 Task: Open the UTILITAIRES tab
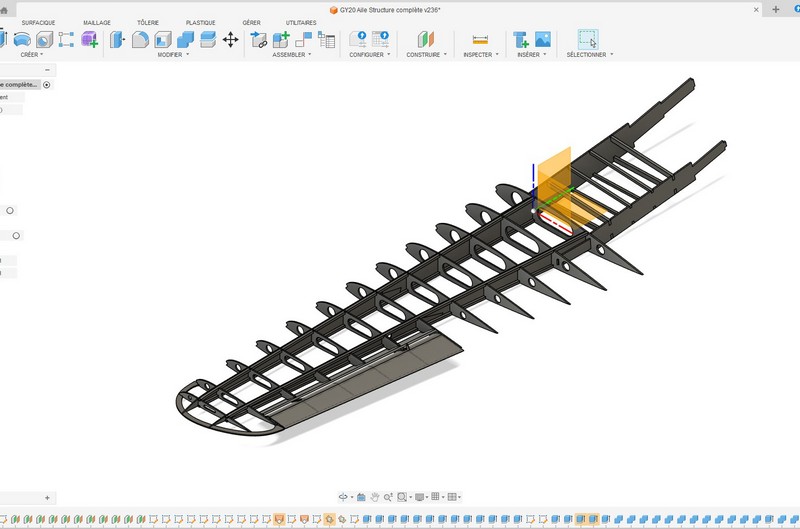point(301,22)
